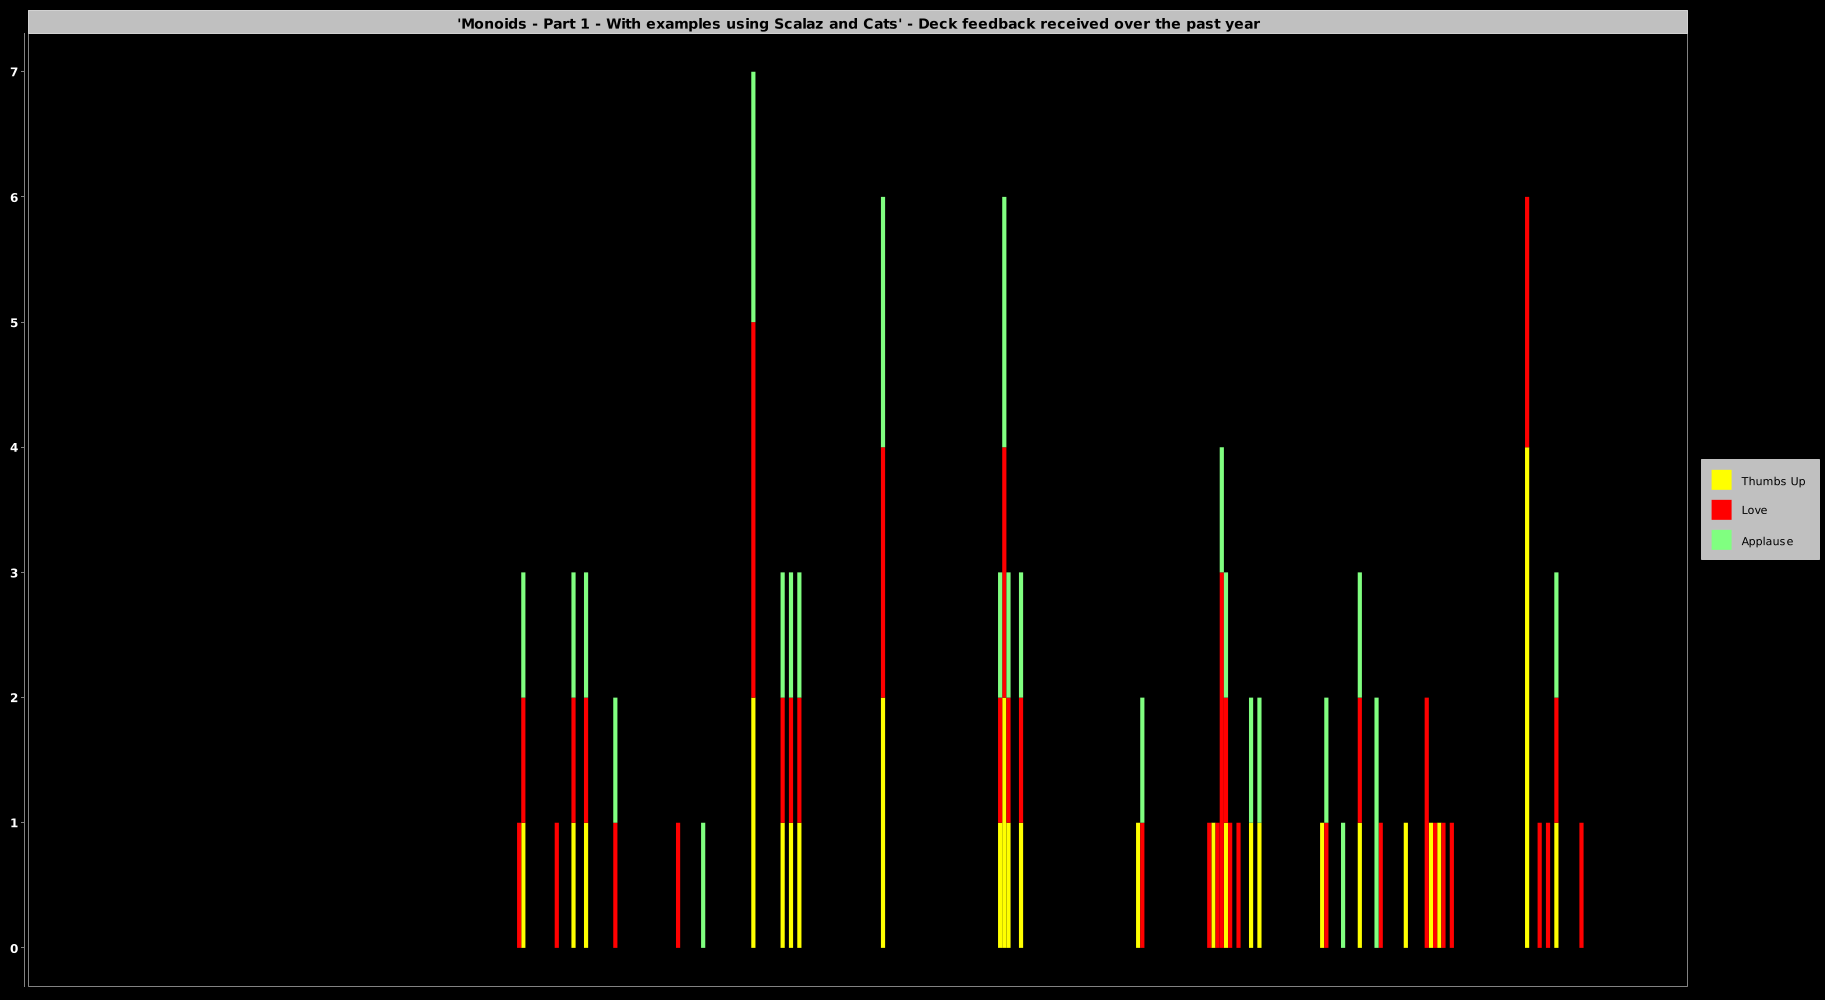The image size is (1825, 1000).
Task: Click the yellow Thumbs Up legend swatch
Action: point(1721,480)
